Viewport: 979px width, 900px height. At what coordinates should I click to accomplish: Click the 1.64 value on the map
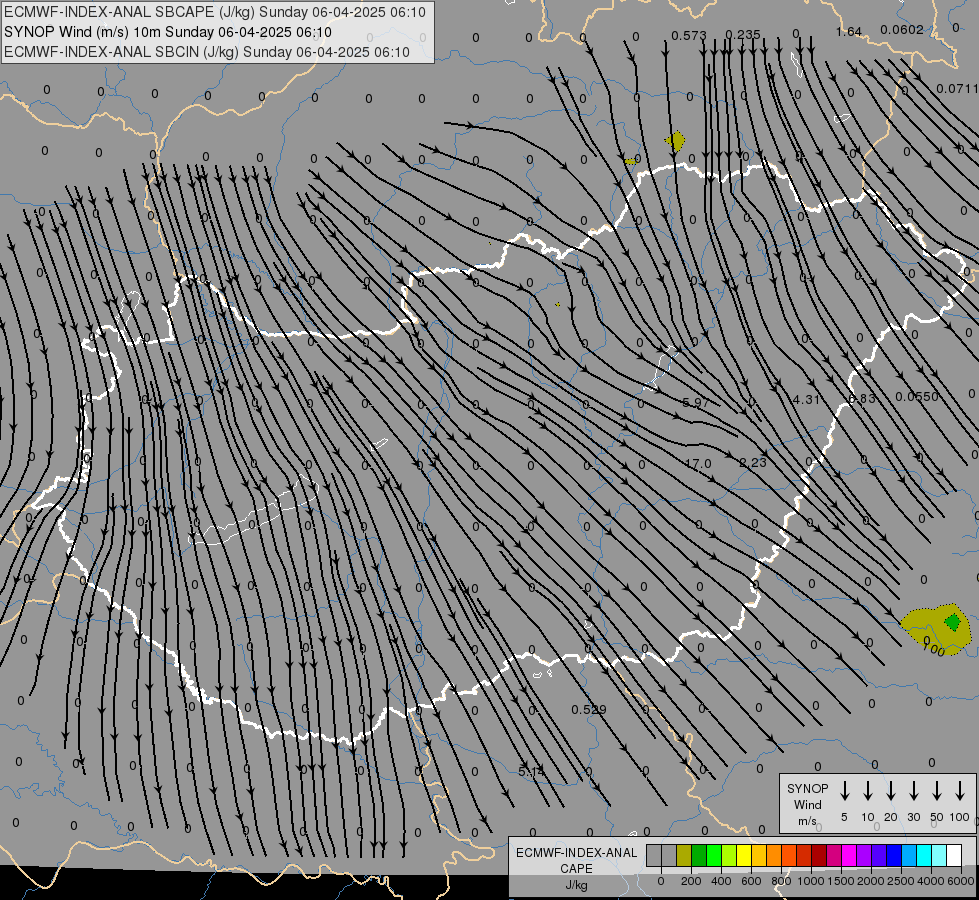849,31
